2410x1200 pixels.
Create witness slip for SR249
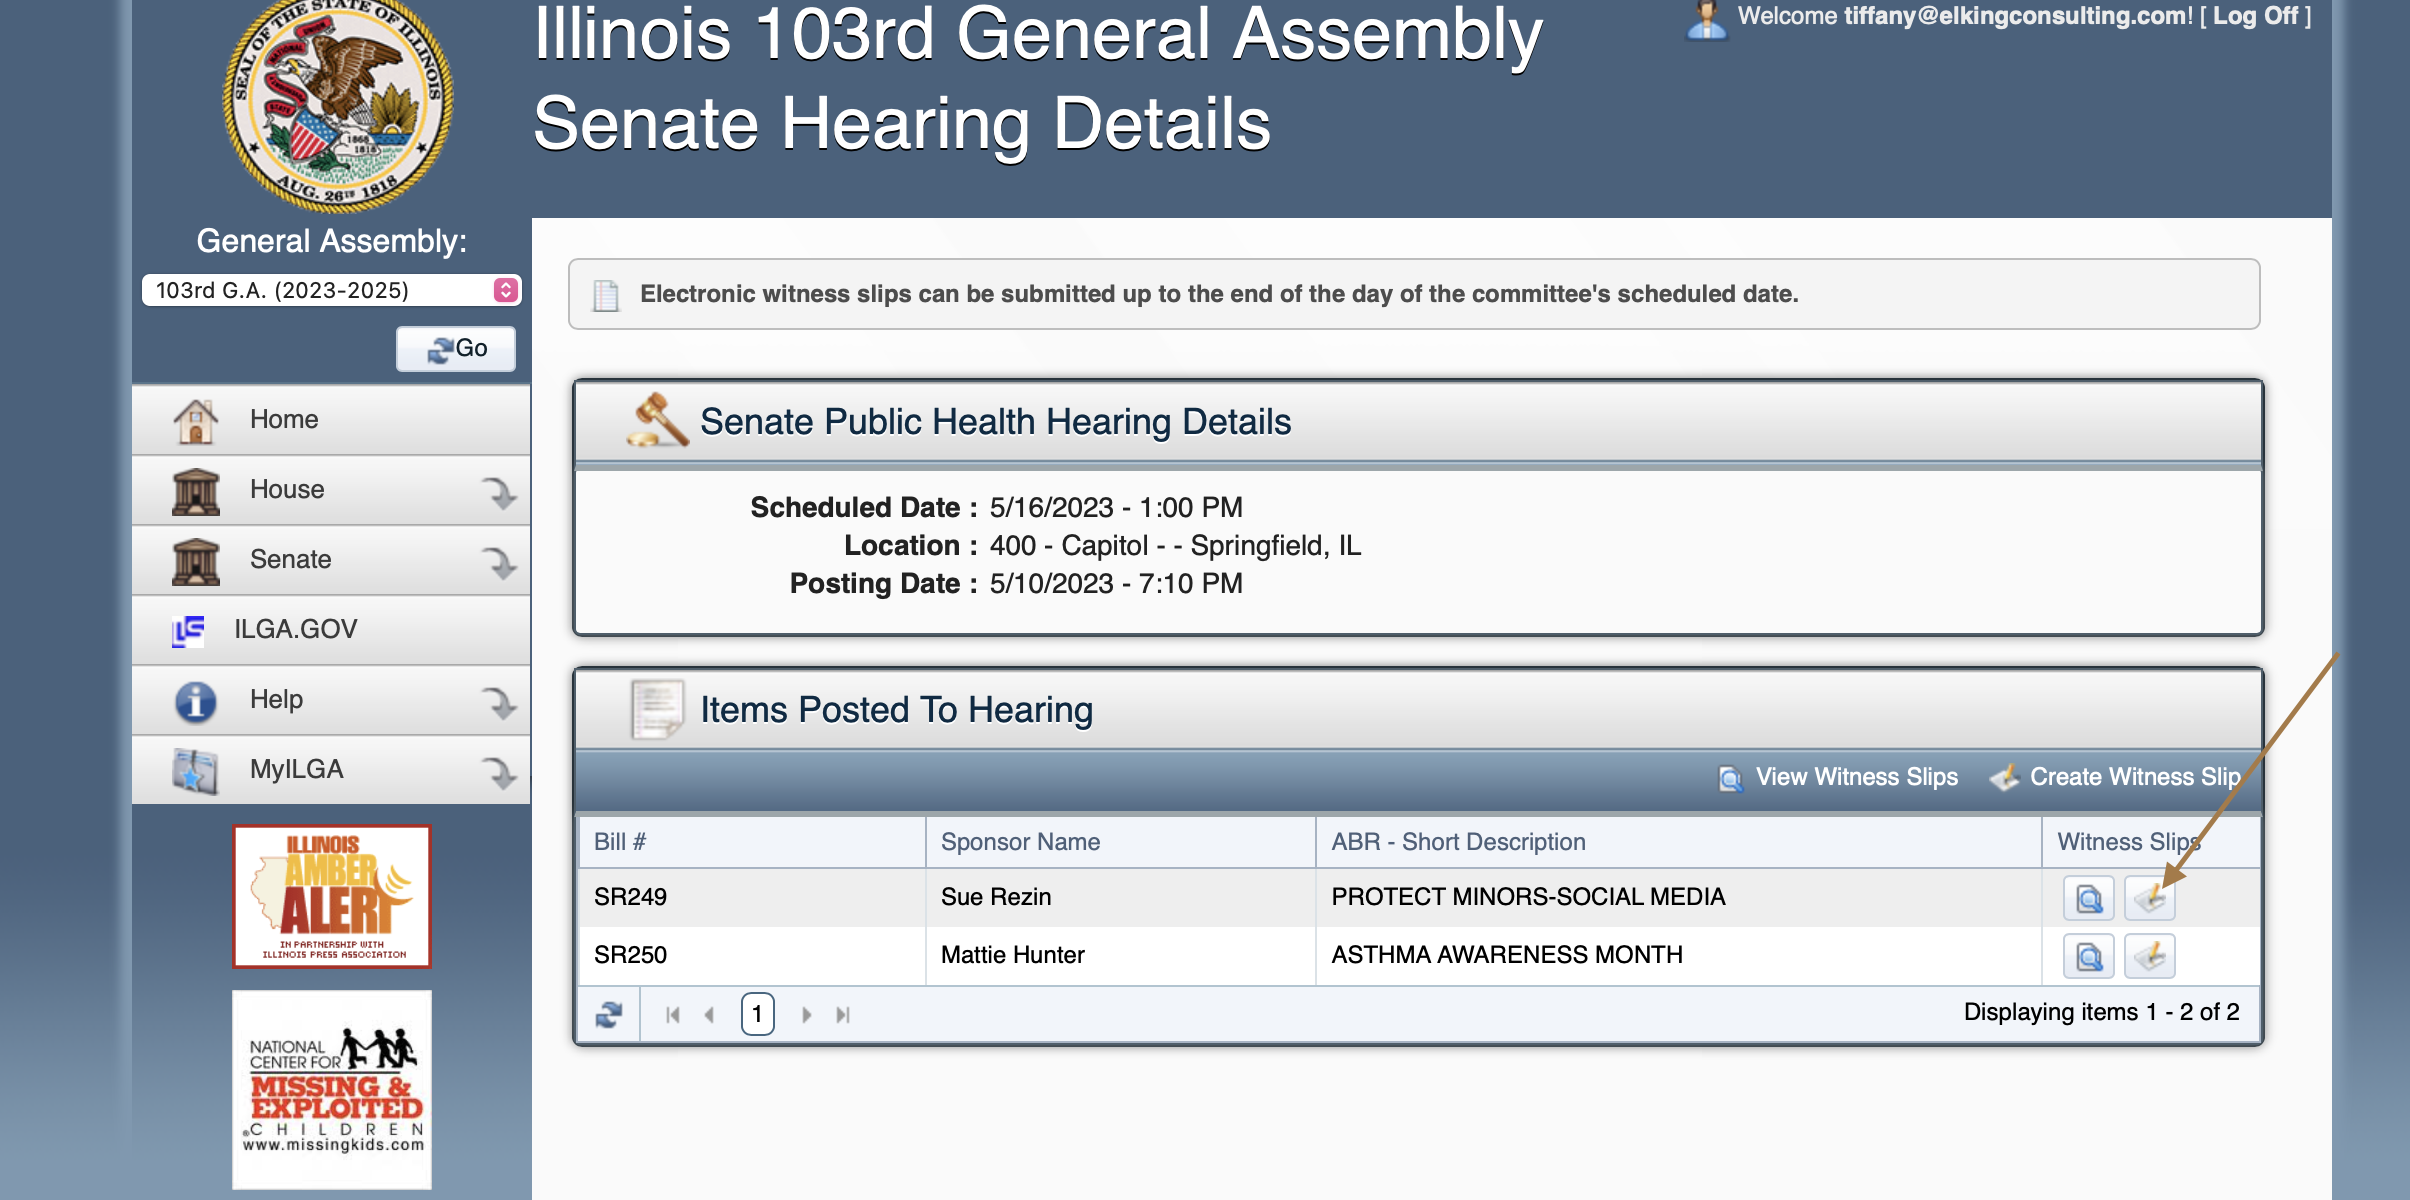[2149, 898]
